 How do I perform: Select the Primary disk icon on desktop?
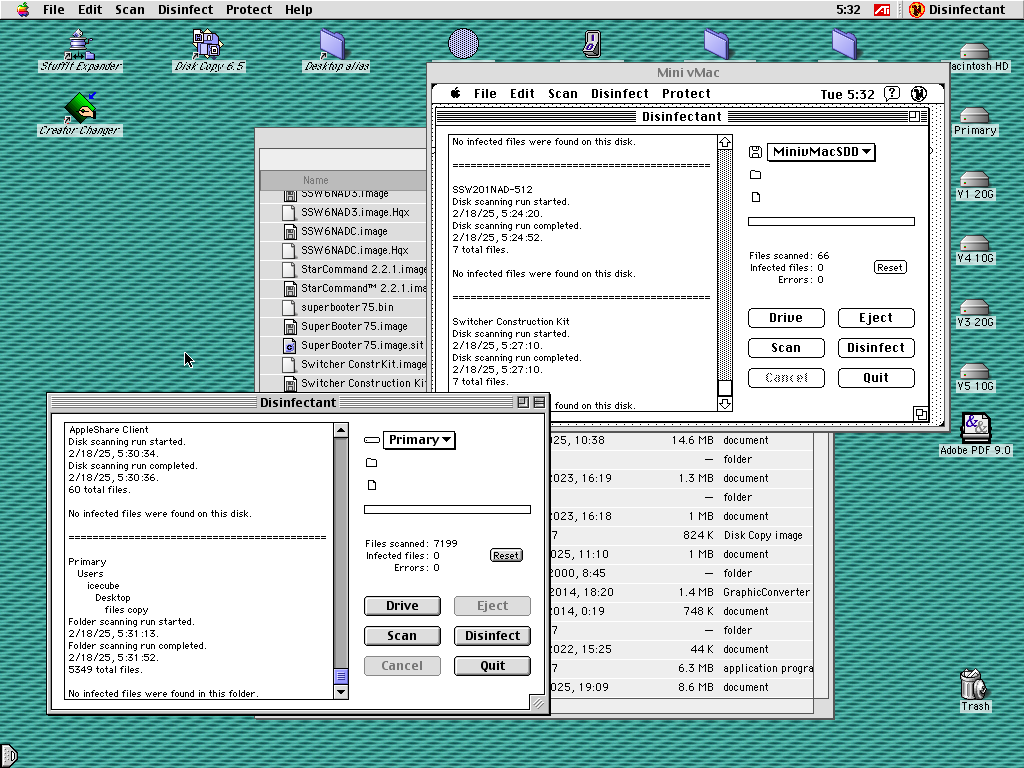pos(974,115)
